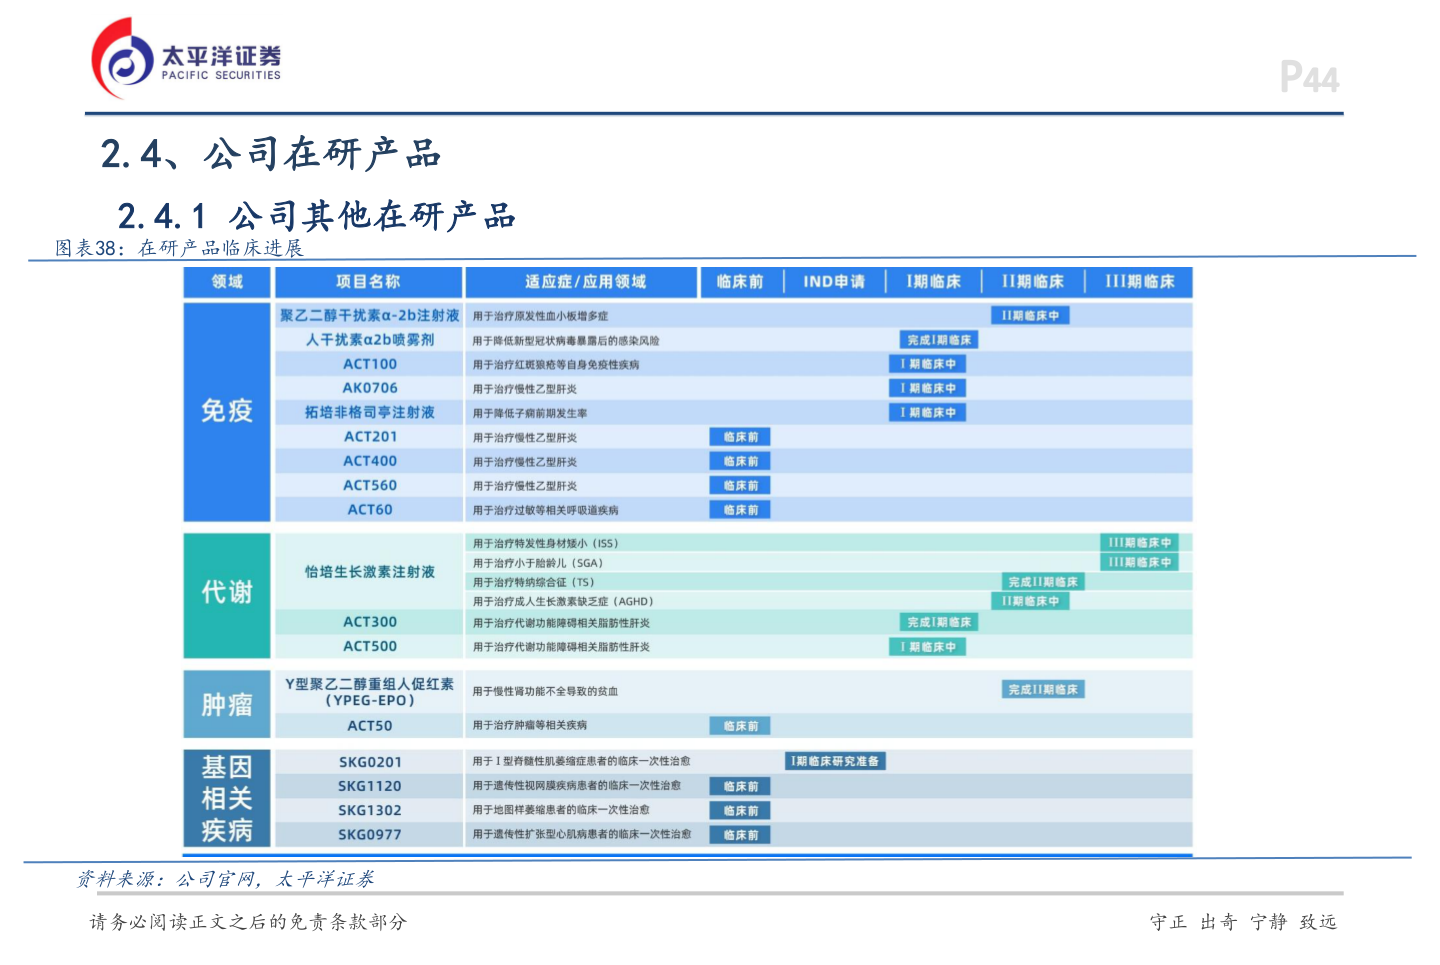This screenshot has width=1440, height=965.
Task: Select the 基因相关疾病 category block
Action: (x=225, y=798)
